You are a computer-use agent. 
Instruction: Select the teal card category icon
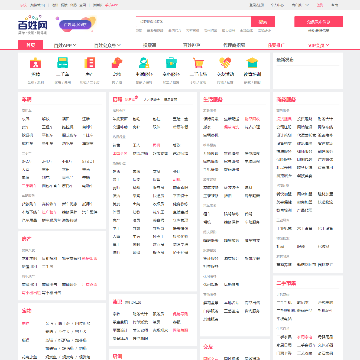pyautogui.click(x=63, y=63)
